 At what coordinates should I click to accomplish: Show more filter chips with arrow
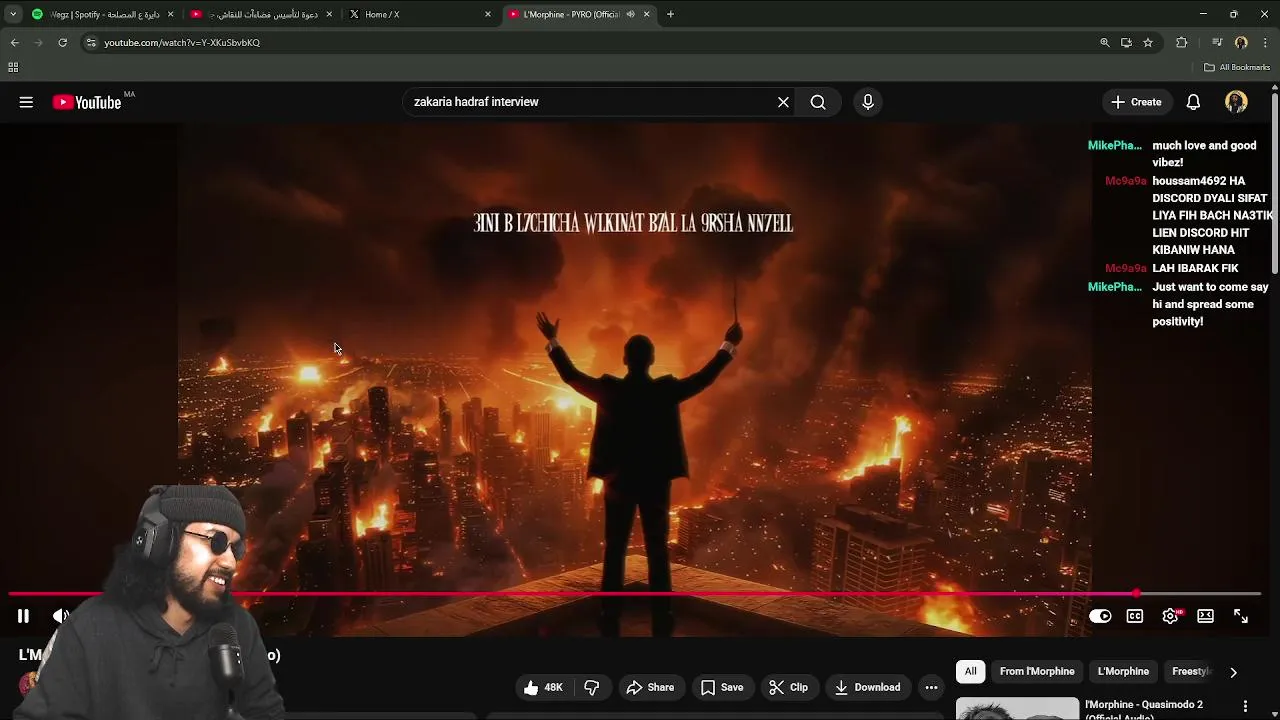[x=1233, y=672]
